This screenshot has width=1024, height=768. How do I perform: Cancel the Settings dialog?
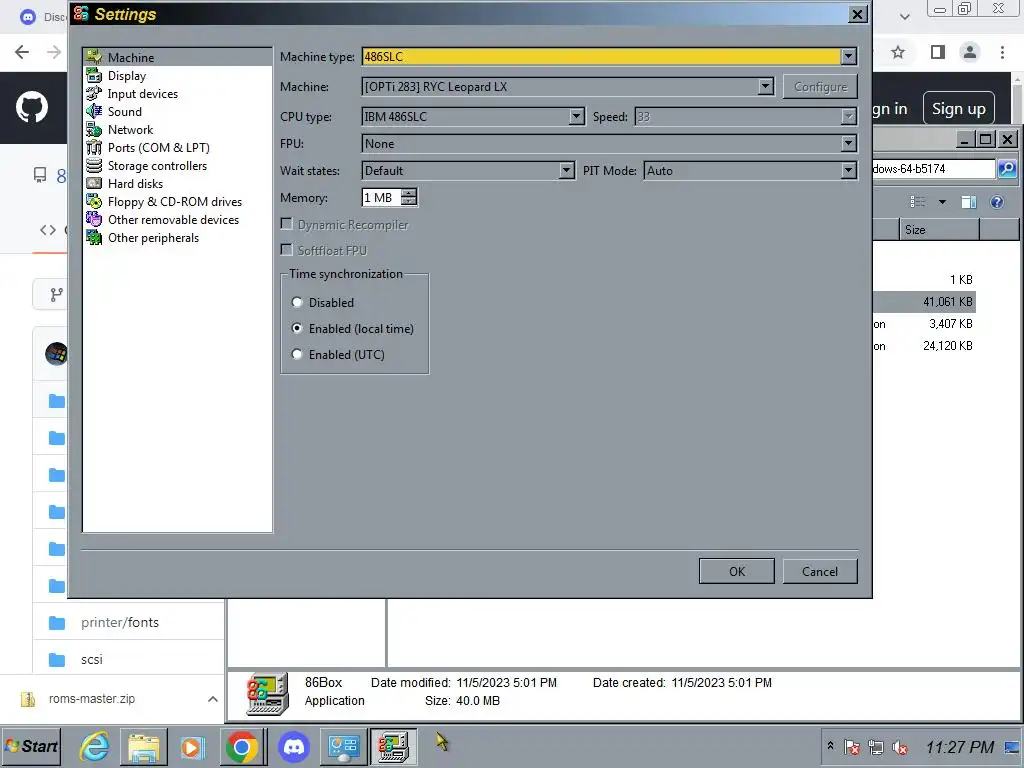click(x=820, y=571)
